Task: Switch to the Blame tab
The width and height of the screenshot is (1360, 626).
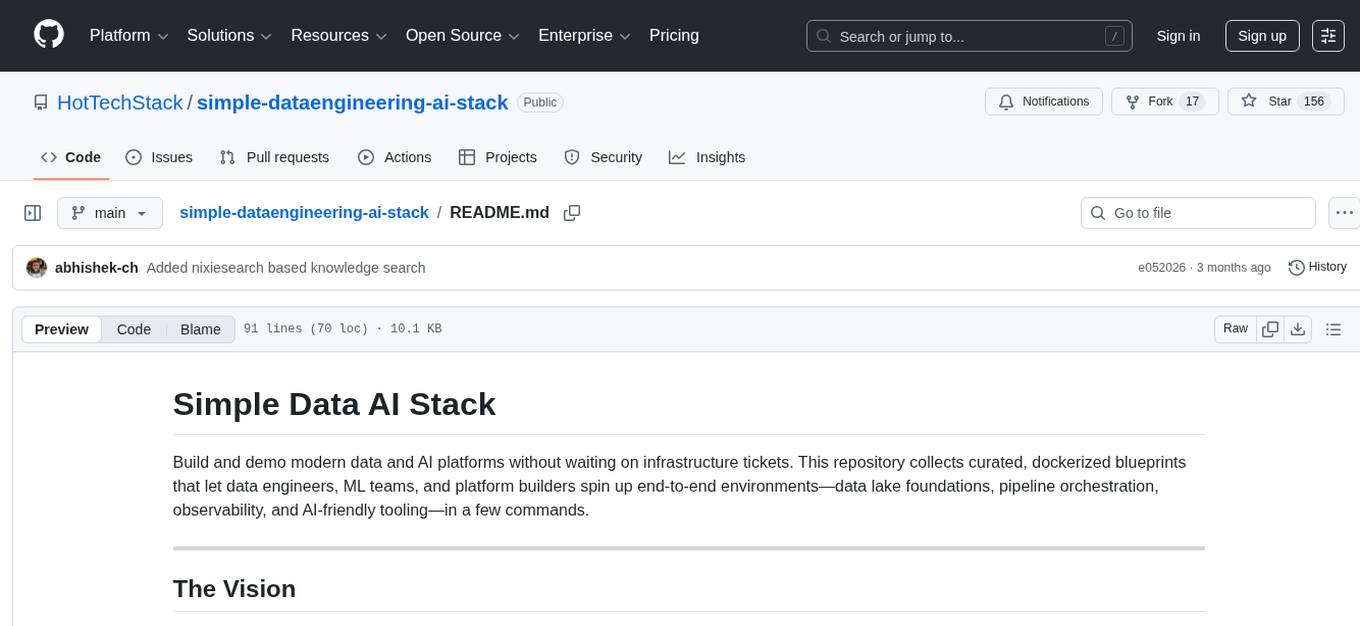Action: coord(200,328)
